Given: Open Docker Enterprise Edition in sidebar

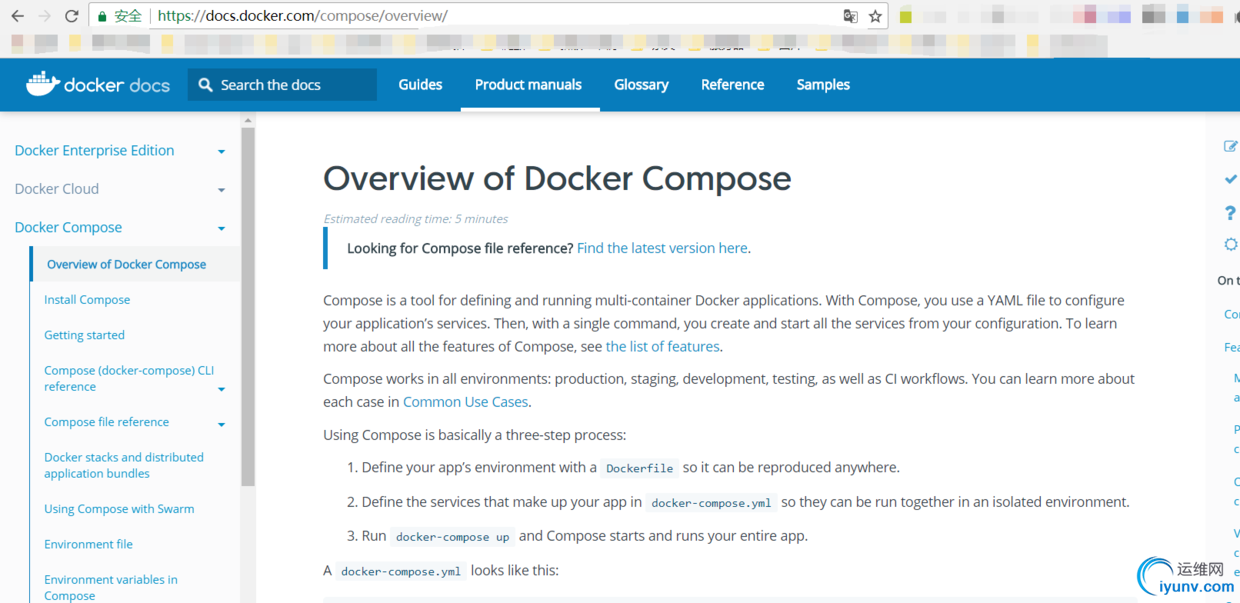Looking at the screenshot, I should click(x=94, y=151).
